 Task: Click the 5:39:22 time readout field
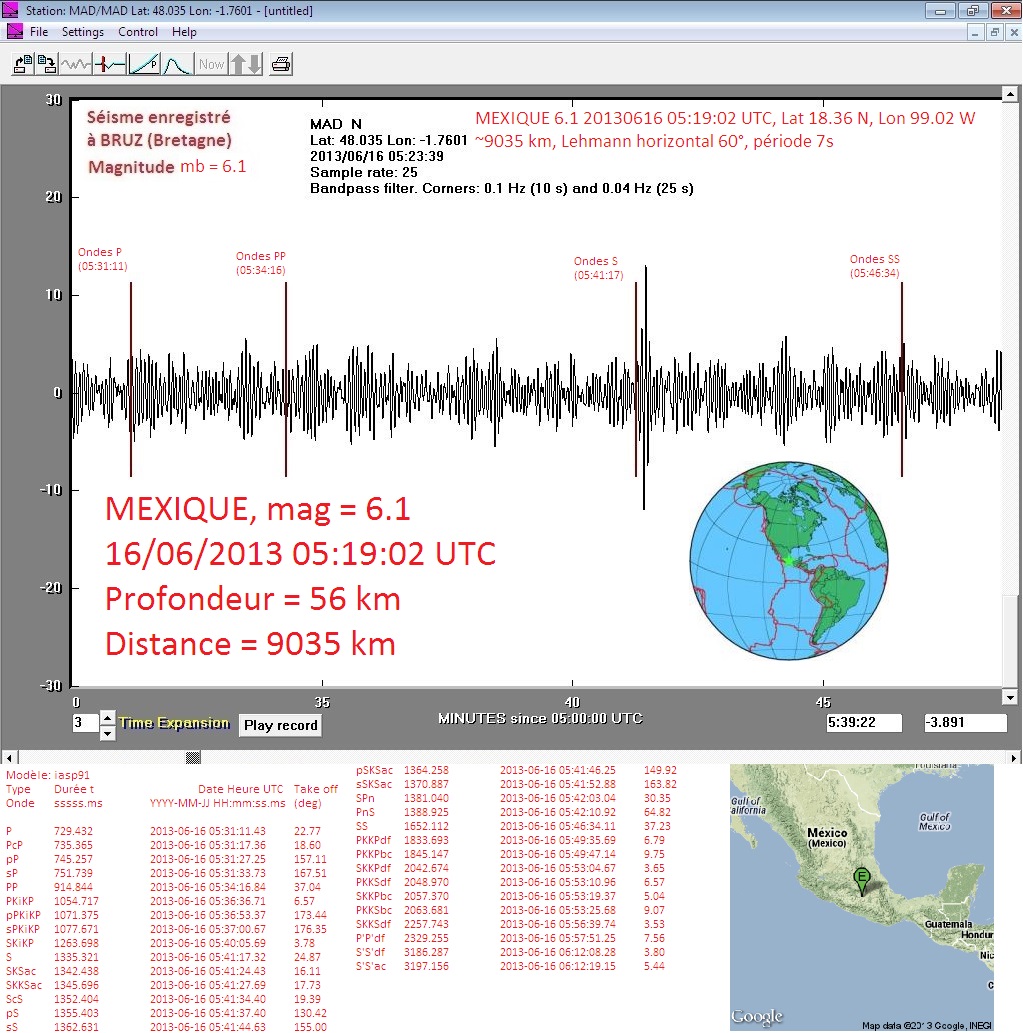864,723
